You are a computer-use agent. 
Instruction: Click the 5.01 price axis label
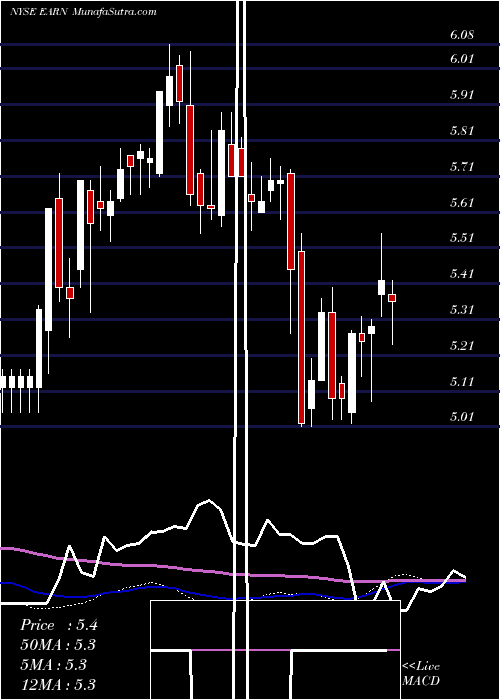(462, 417)
